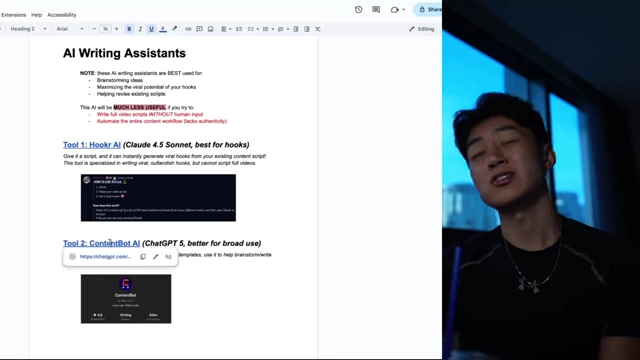Open the Accessibility menu
The width and height of the screenshot is (640, 360).
(62, 15)
